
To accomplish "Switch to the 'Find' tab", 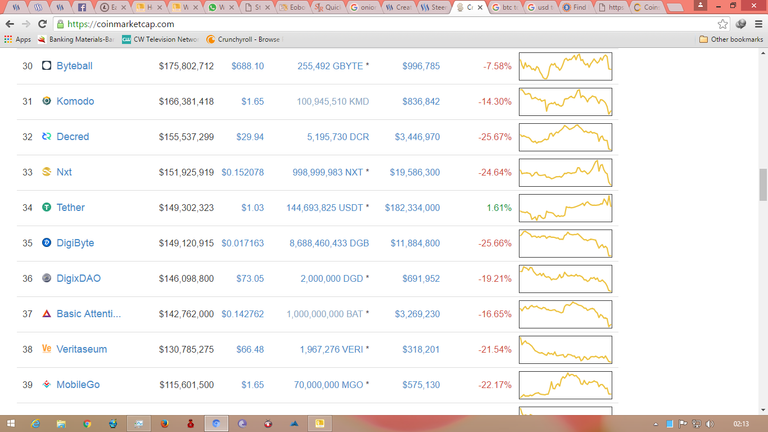I will coord(576,7).
